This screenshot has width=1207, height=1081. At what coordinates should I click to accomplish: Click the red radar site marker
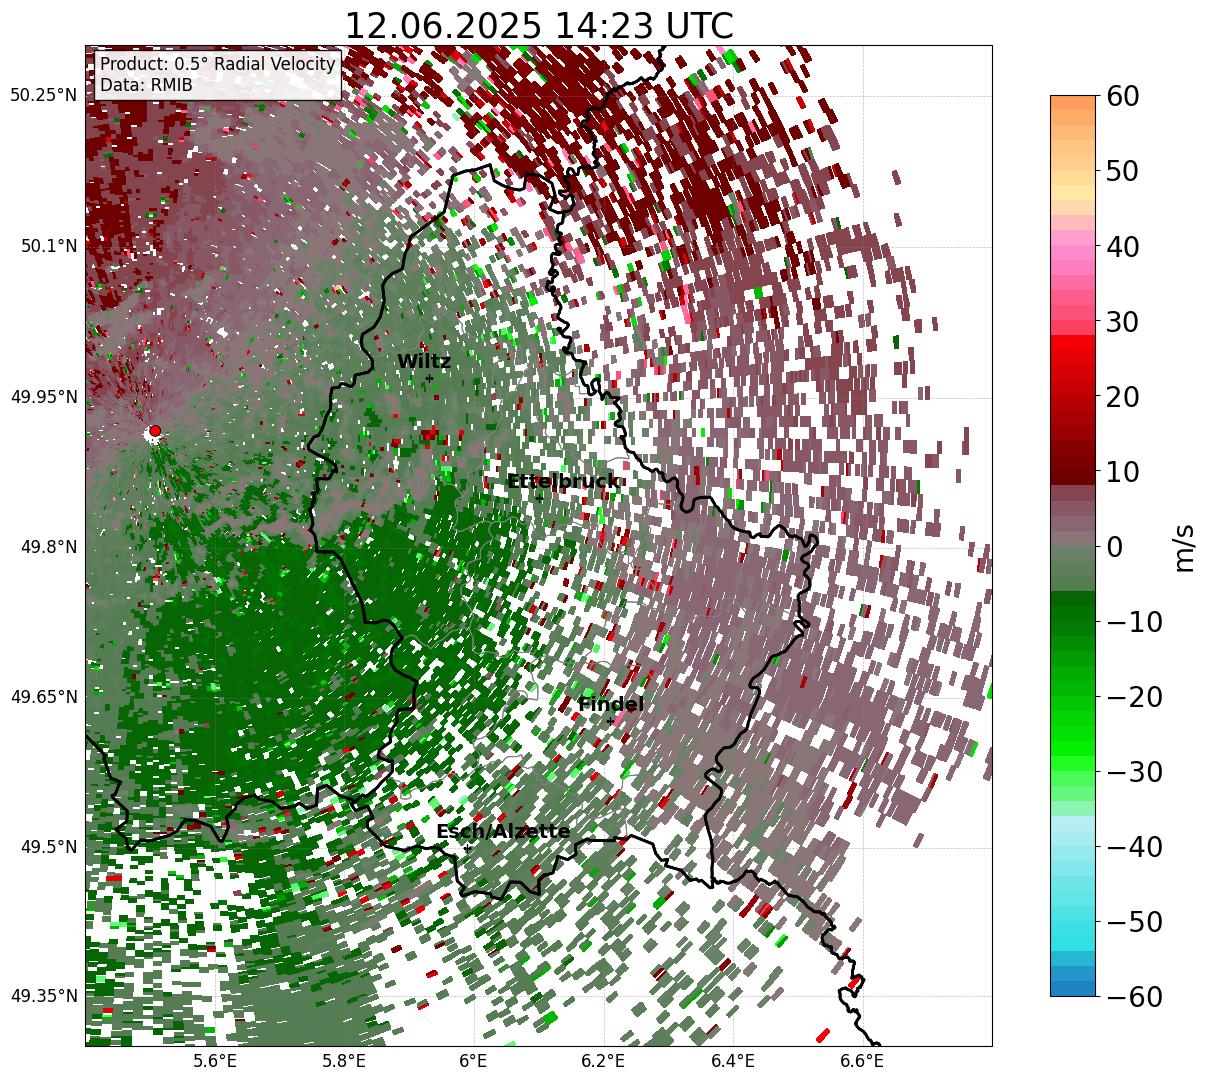(x=155, y=431)
